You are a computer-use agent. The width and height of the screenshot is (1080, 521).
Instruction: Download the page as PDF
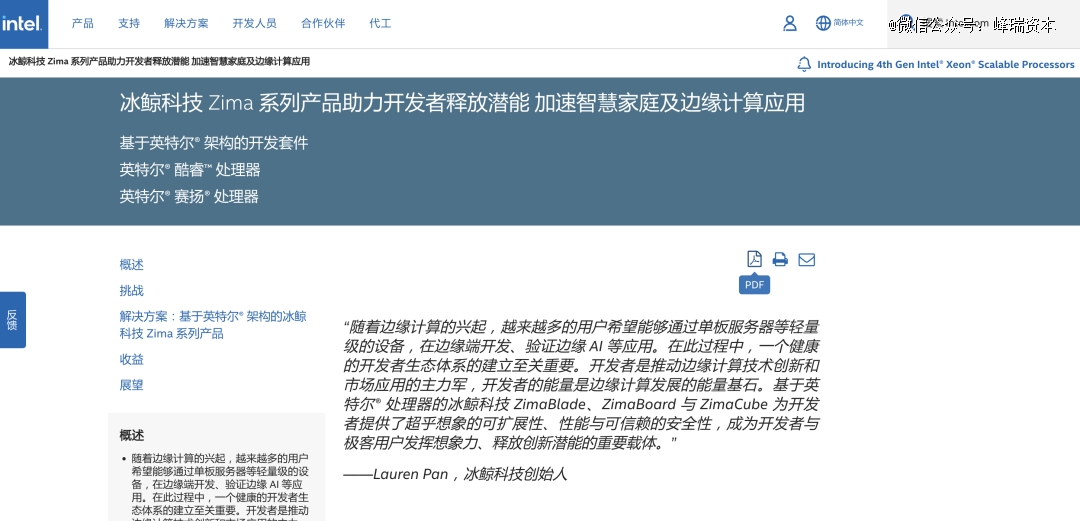pyautogui.click(x=755, y=260)
